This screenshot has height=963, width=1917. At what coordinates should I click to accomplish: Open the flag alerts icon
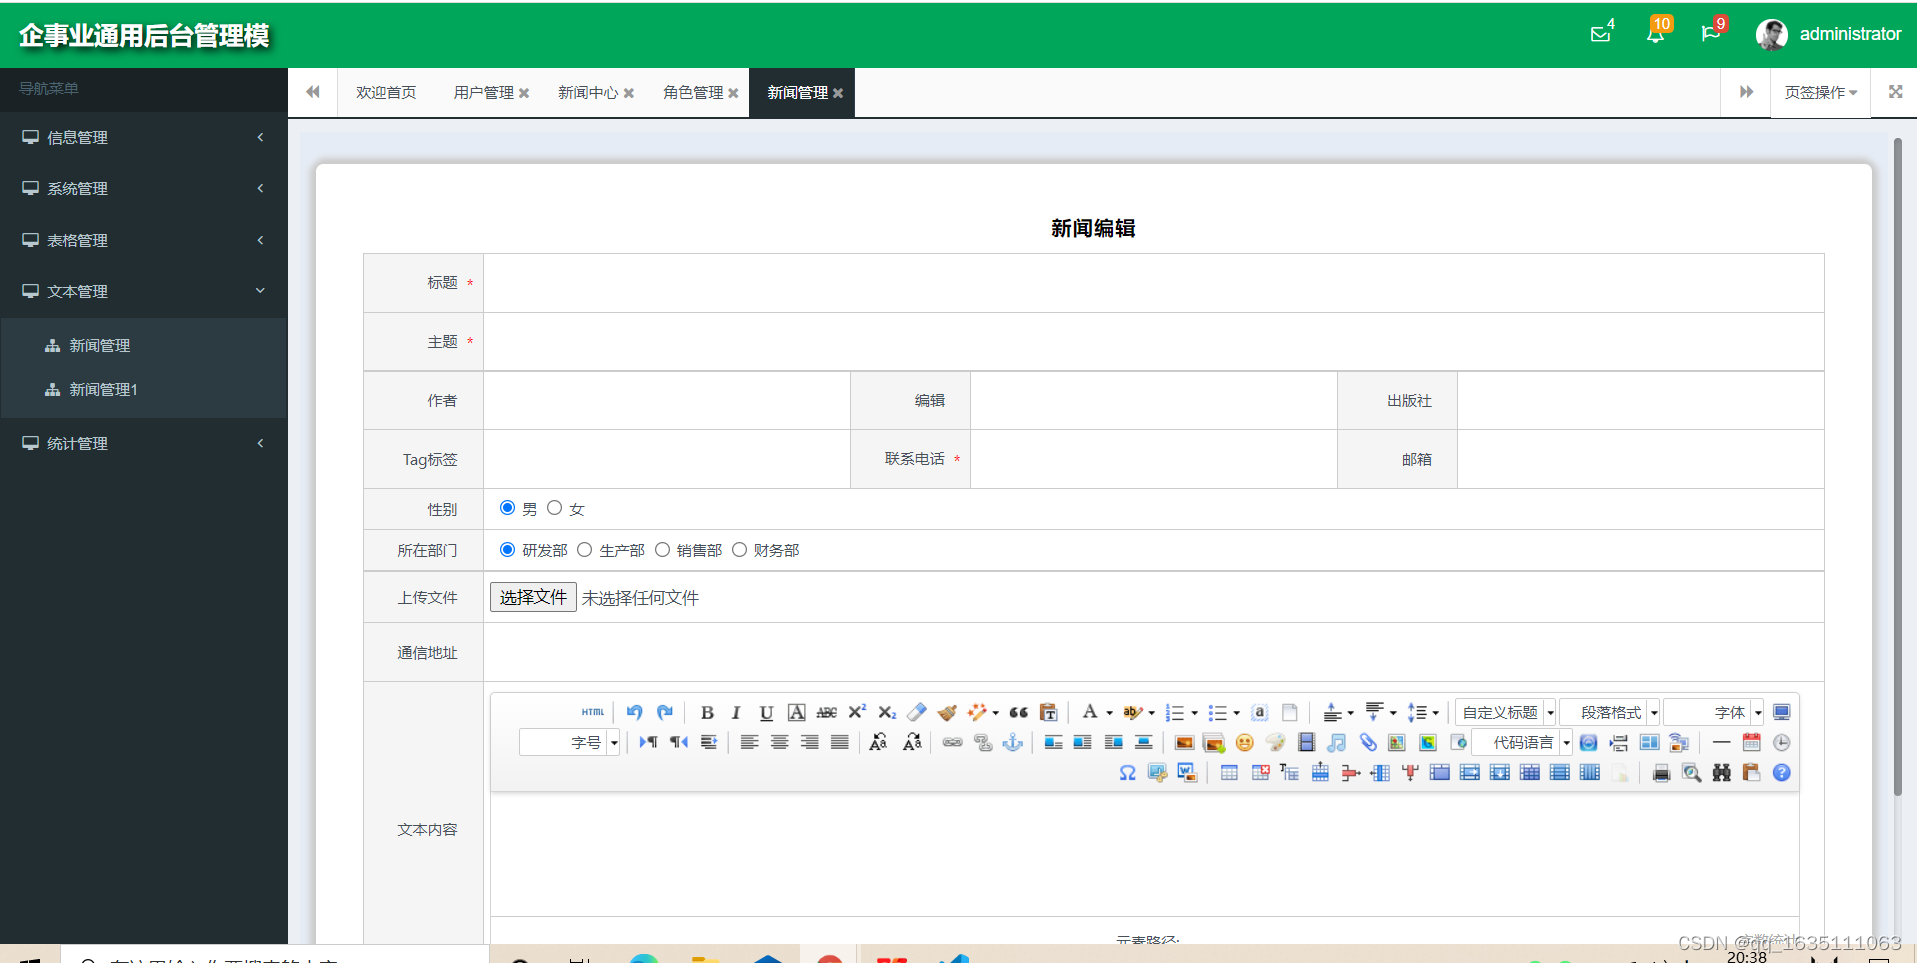pyautogui.click(x=1712, y=32)
